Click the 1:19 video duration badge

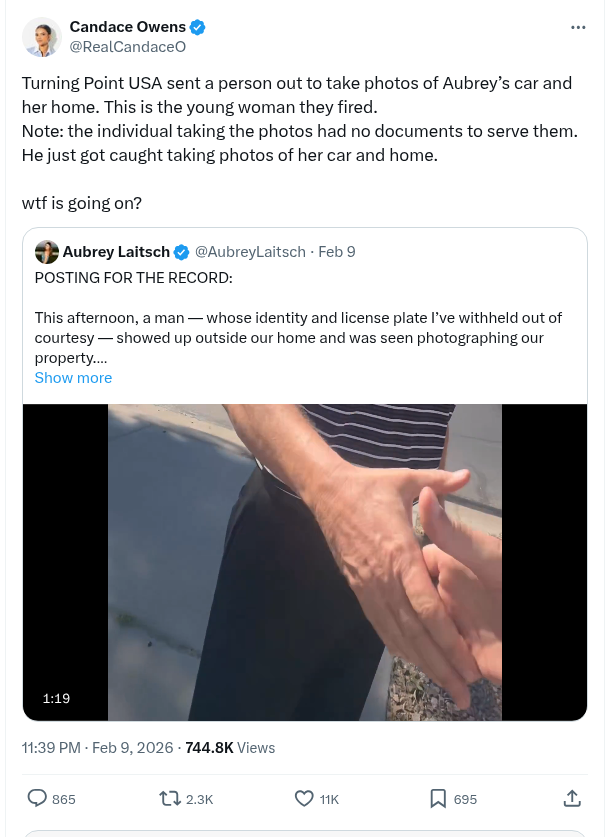click(57, 698)
